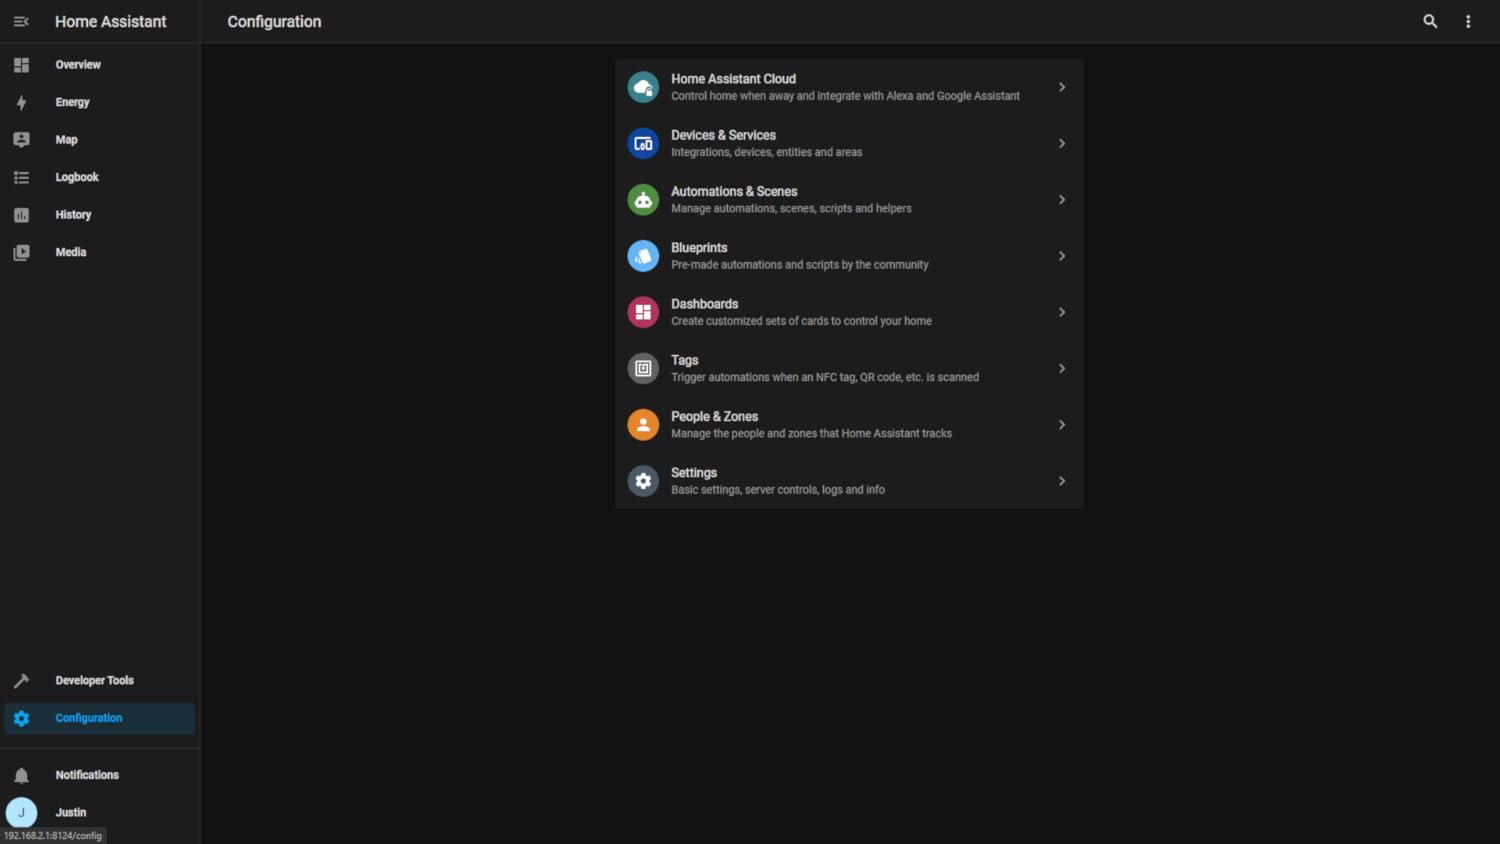The width and height of the screenshot is (1500, 844).
Task: Click 'Pre-made automations and scripts by the community'
Action: pyautogui.click(x=799, y=265)
